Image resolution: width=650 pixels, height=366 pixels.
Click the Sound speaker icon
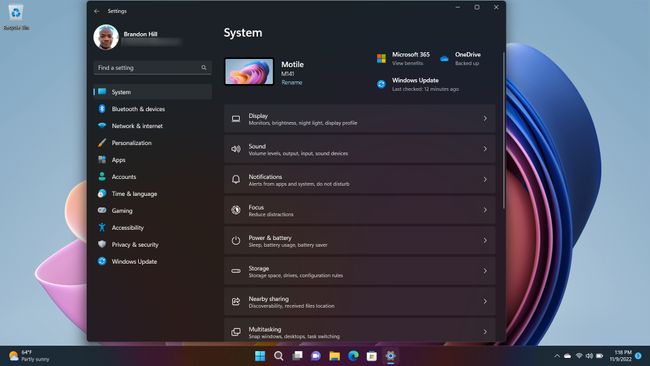[236, 149]
